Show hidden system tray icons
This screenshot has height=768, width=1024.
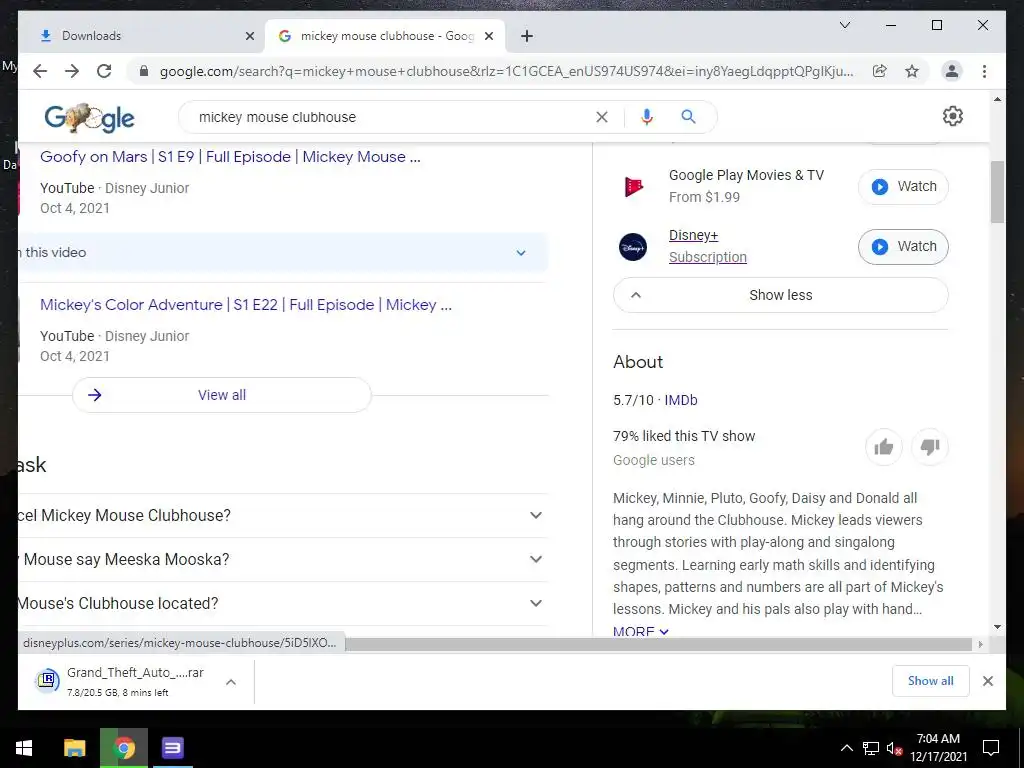846,748
